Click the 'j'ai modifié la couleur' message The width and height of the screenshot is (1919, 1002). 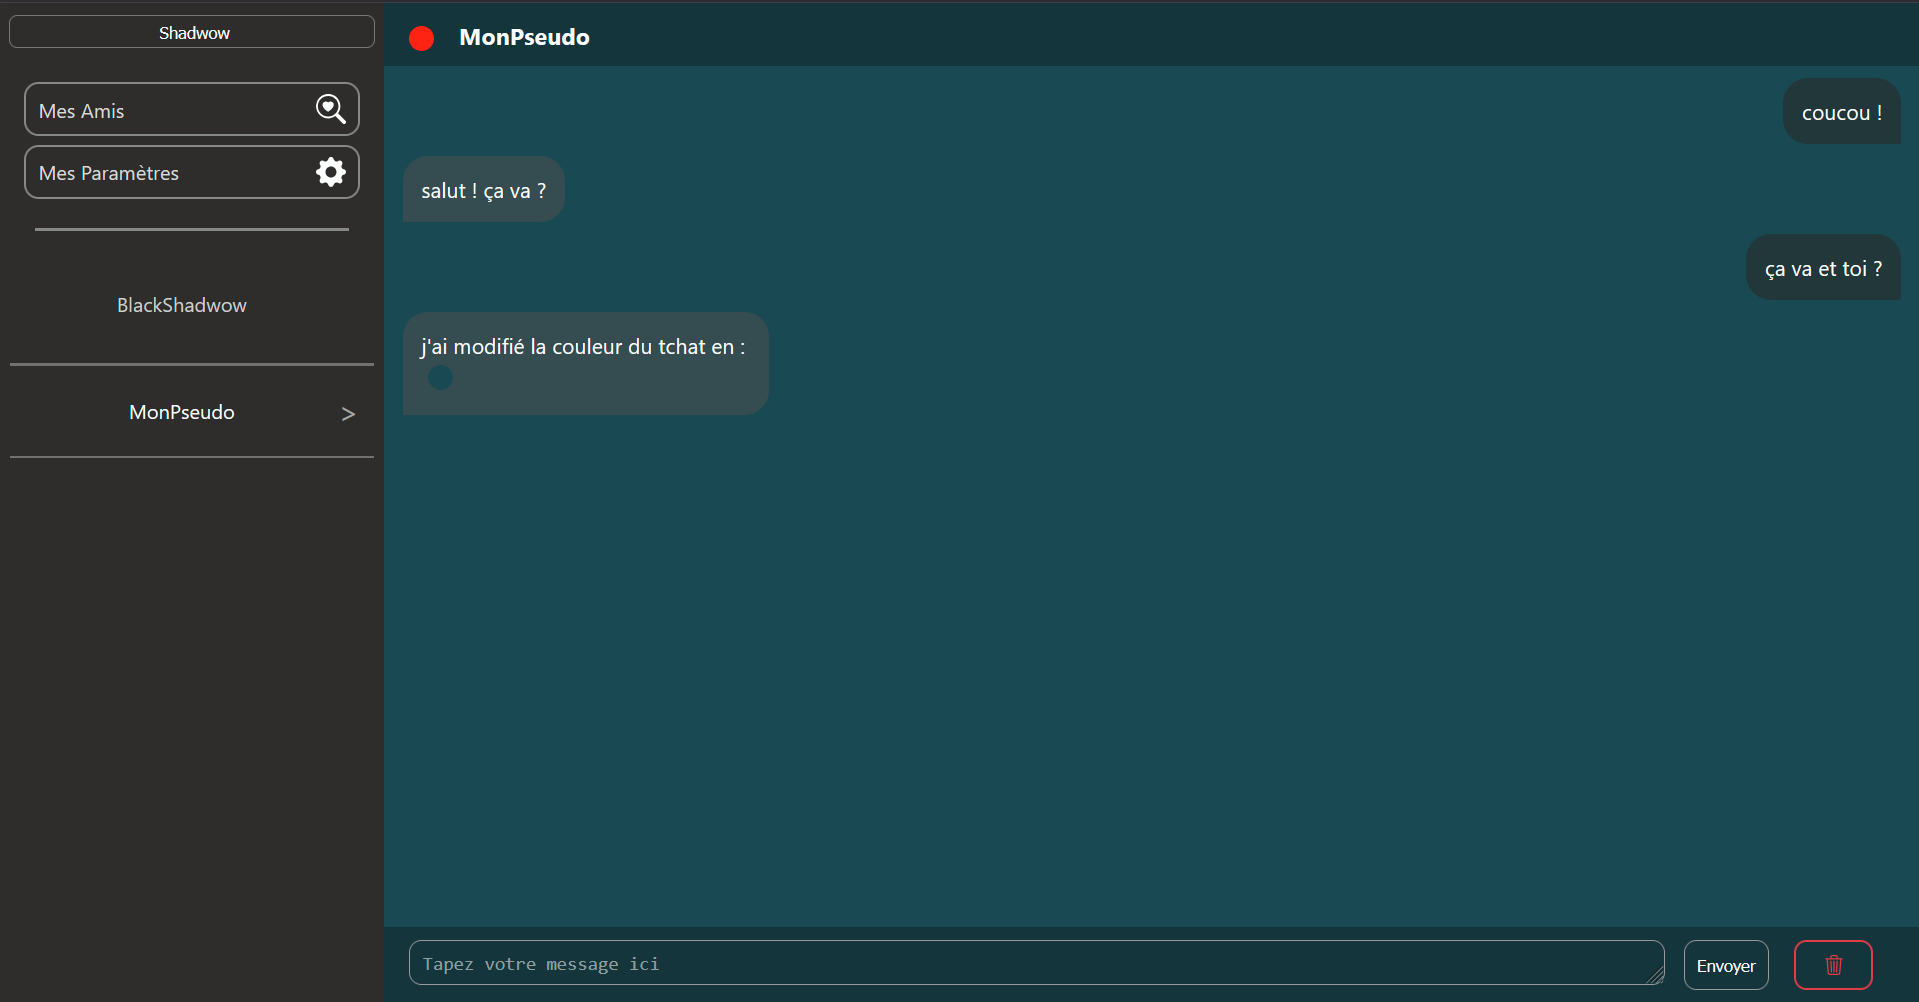point(586,363)
